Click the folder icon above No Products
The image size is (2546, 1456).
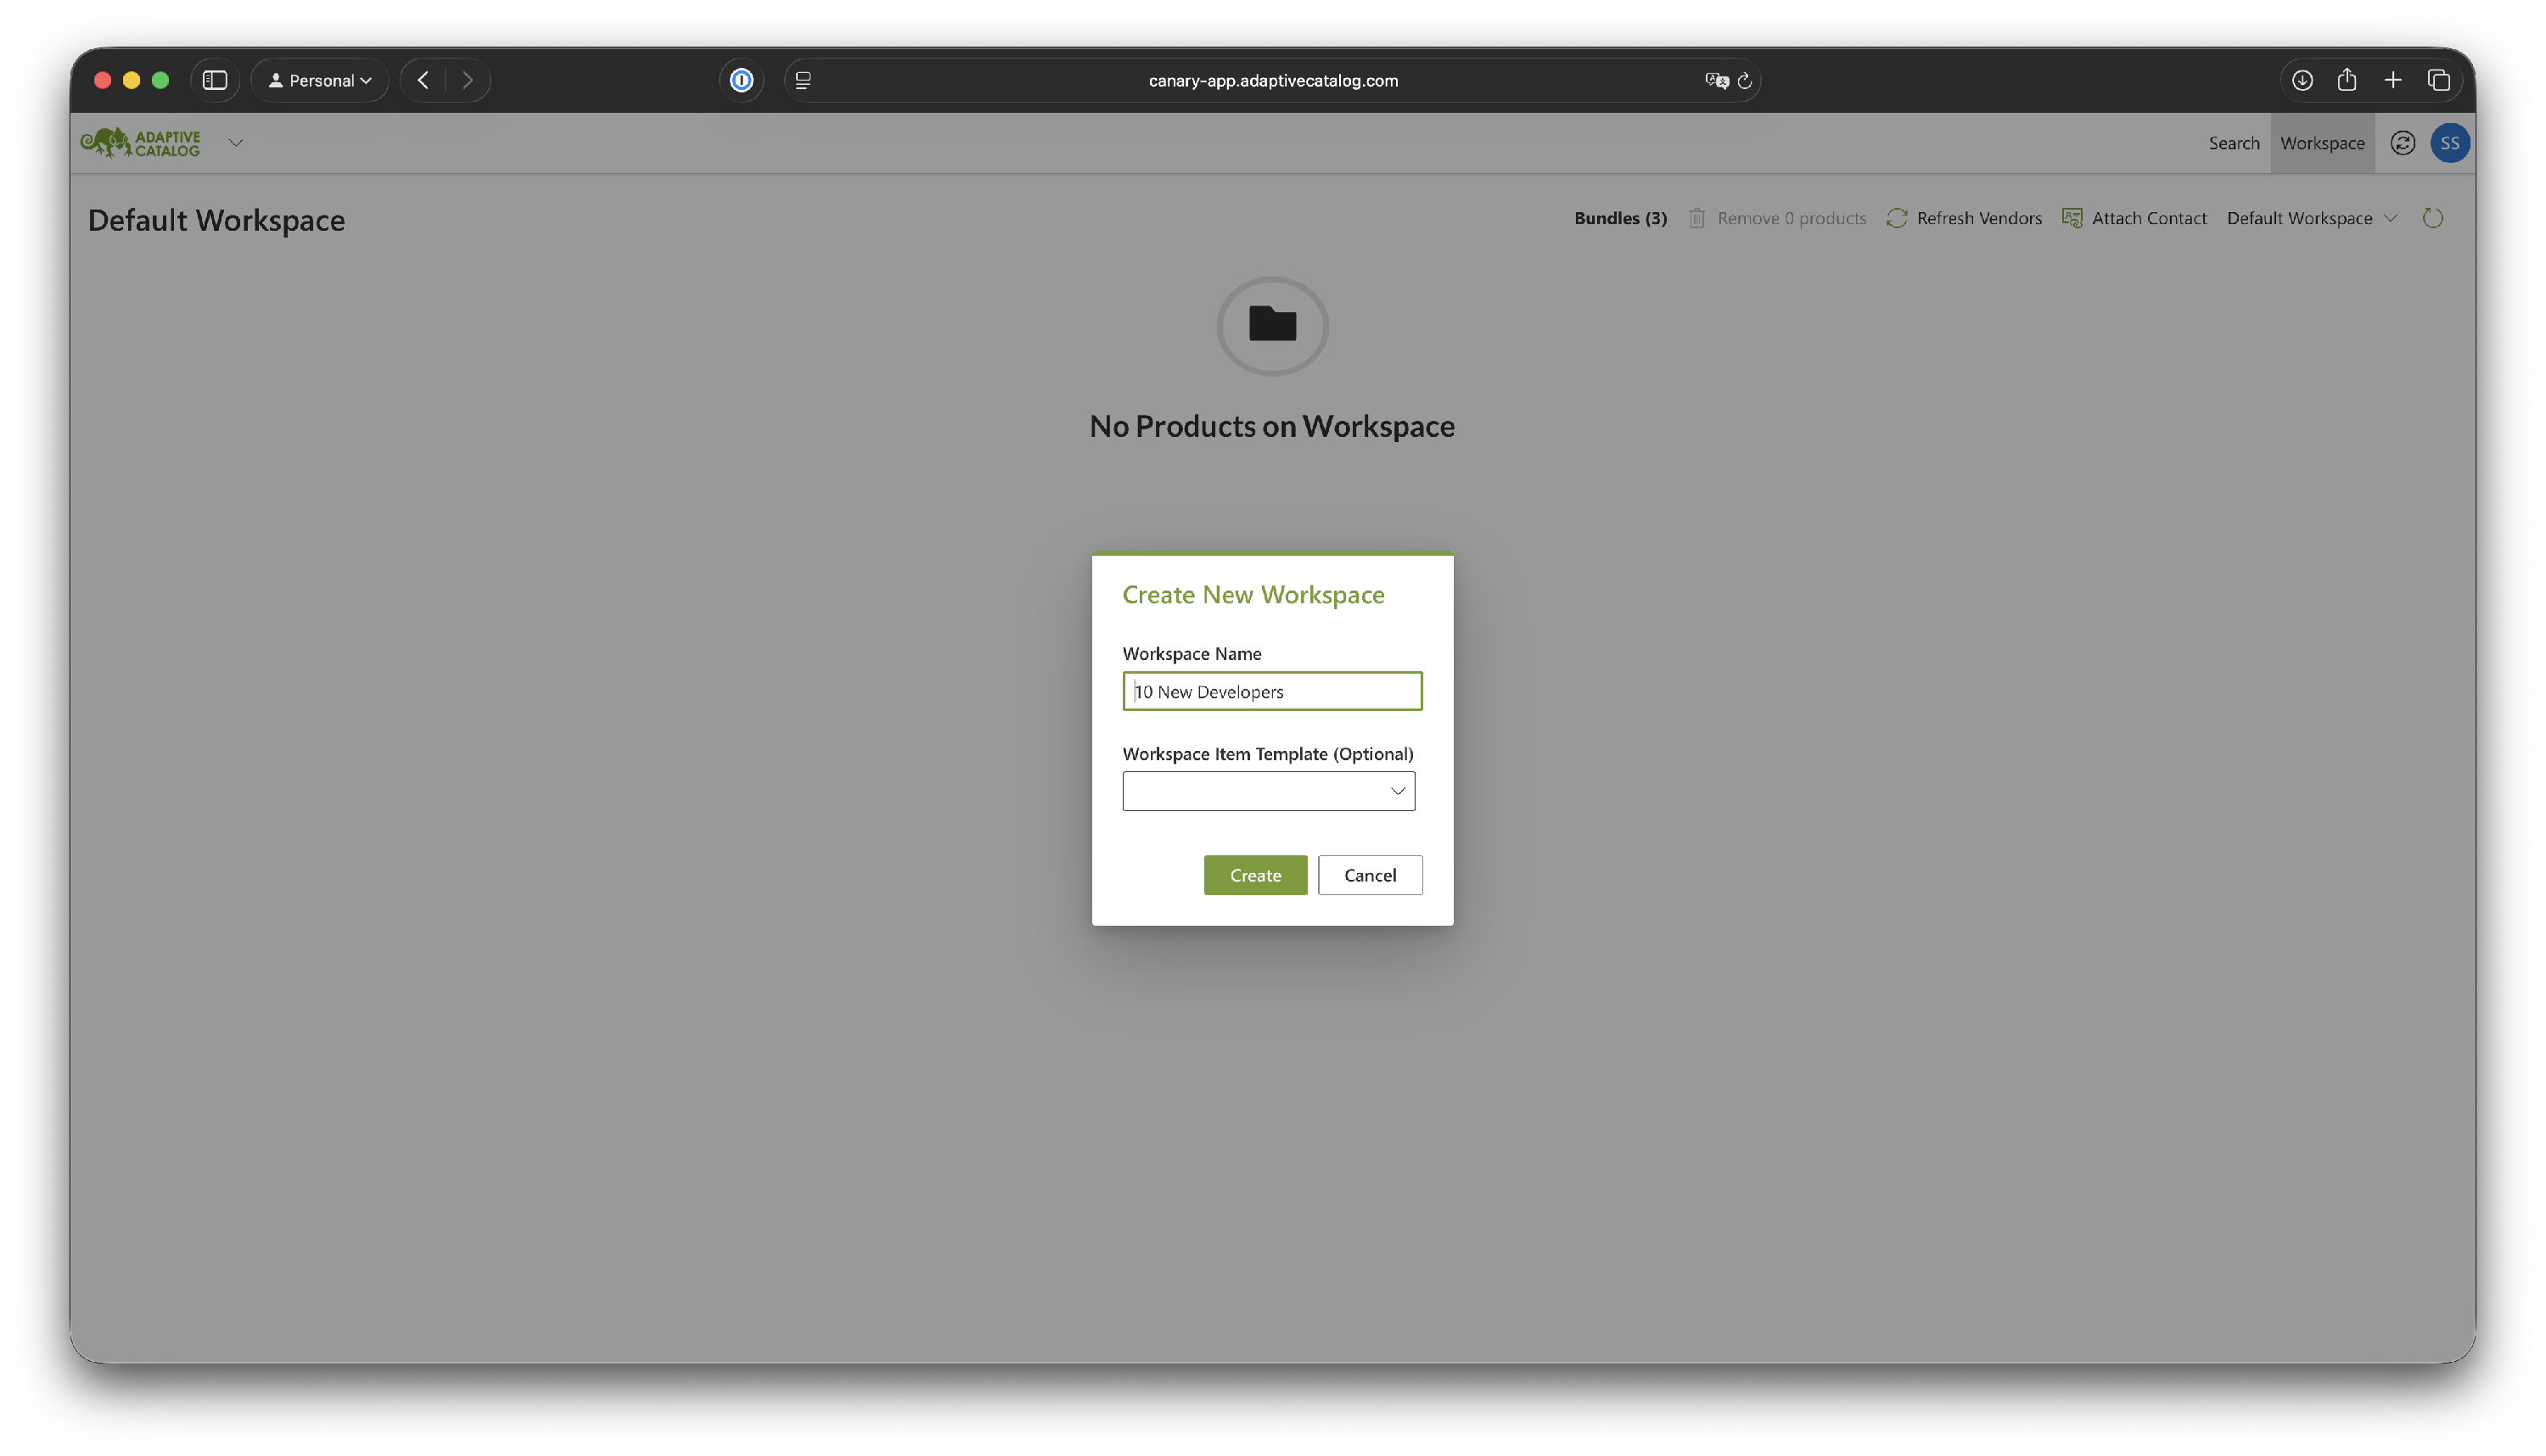click(x=1272, y=325)
